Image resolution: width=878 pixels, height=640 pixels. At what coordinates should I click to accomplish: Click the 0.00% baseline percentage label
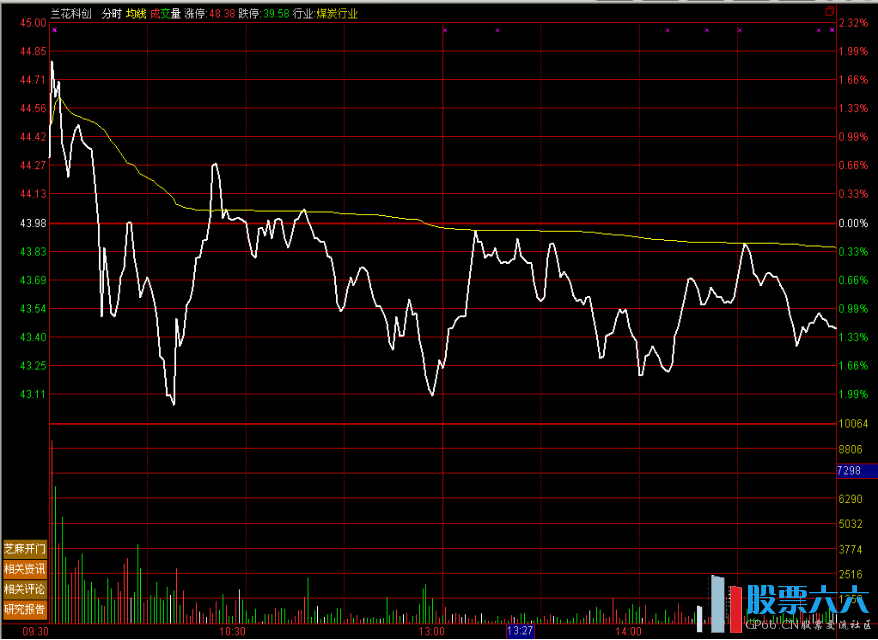[x=852, y=223]
